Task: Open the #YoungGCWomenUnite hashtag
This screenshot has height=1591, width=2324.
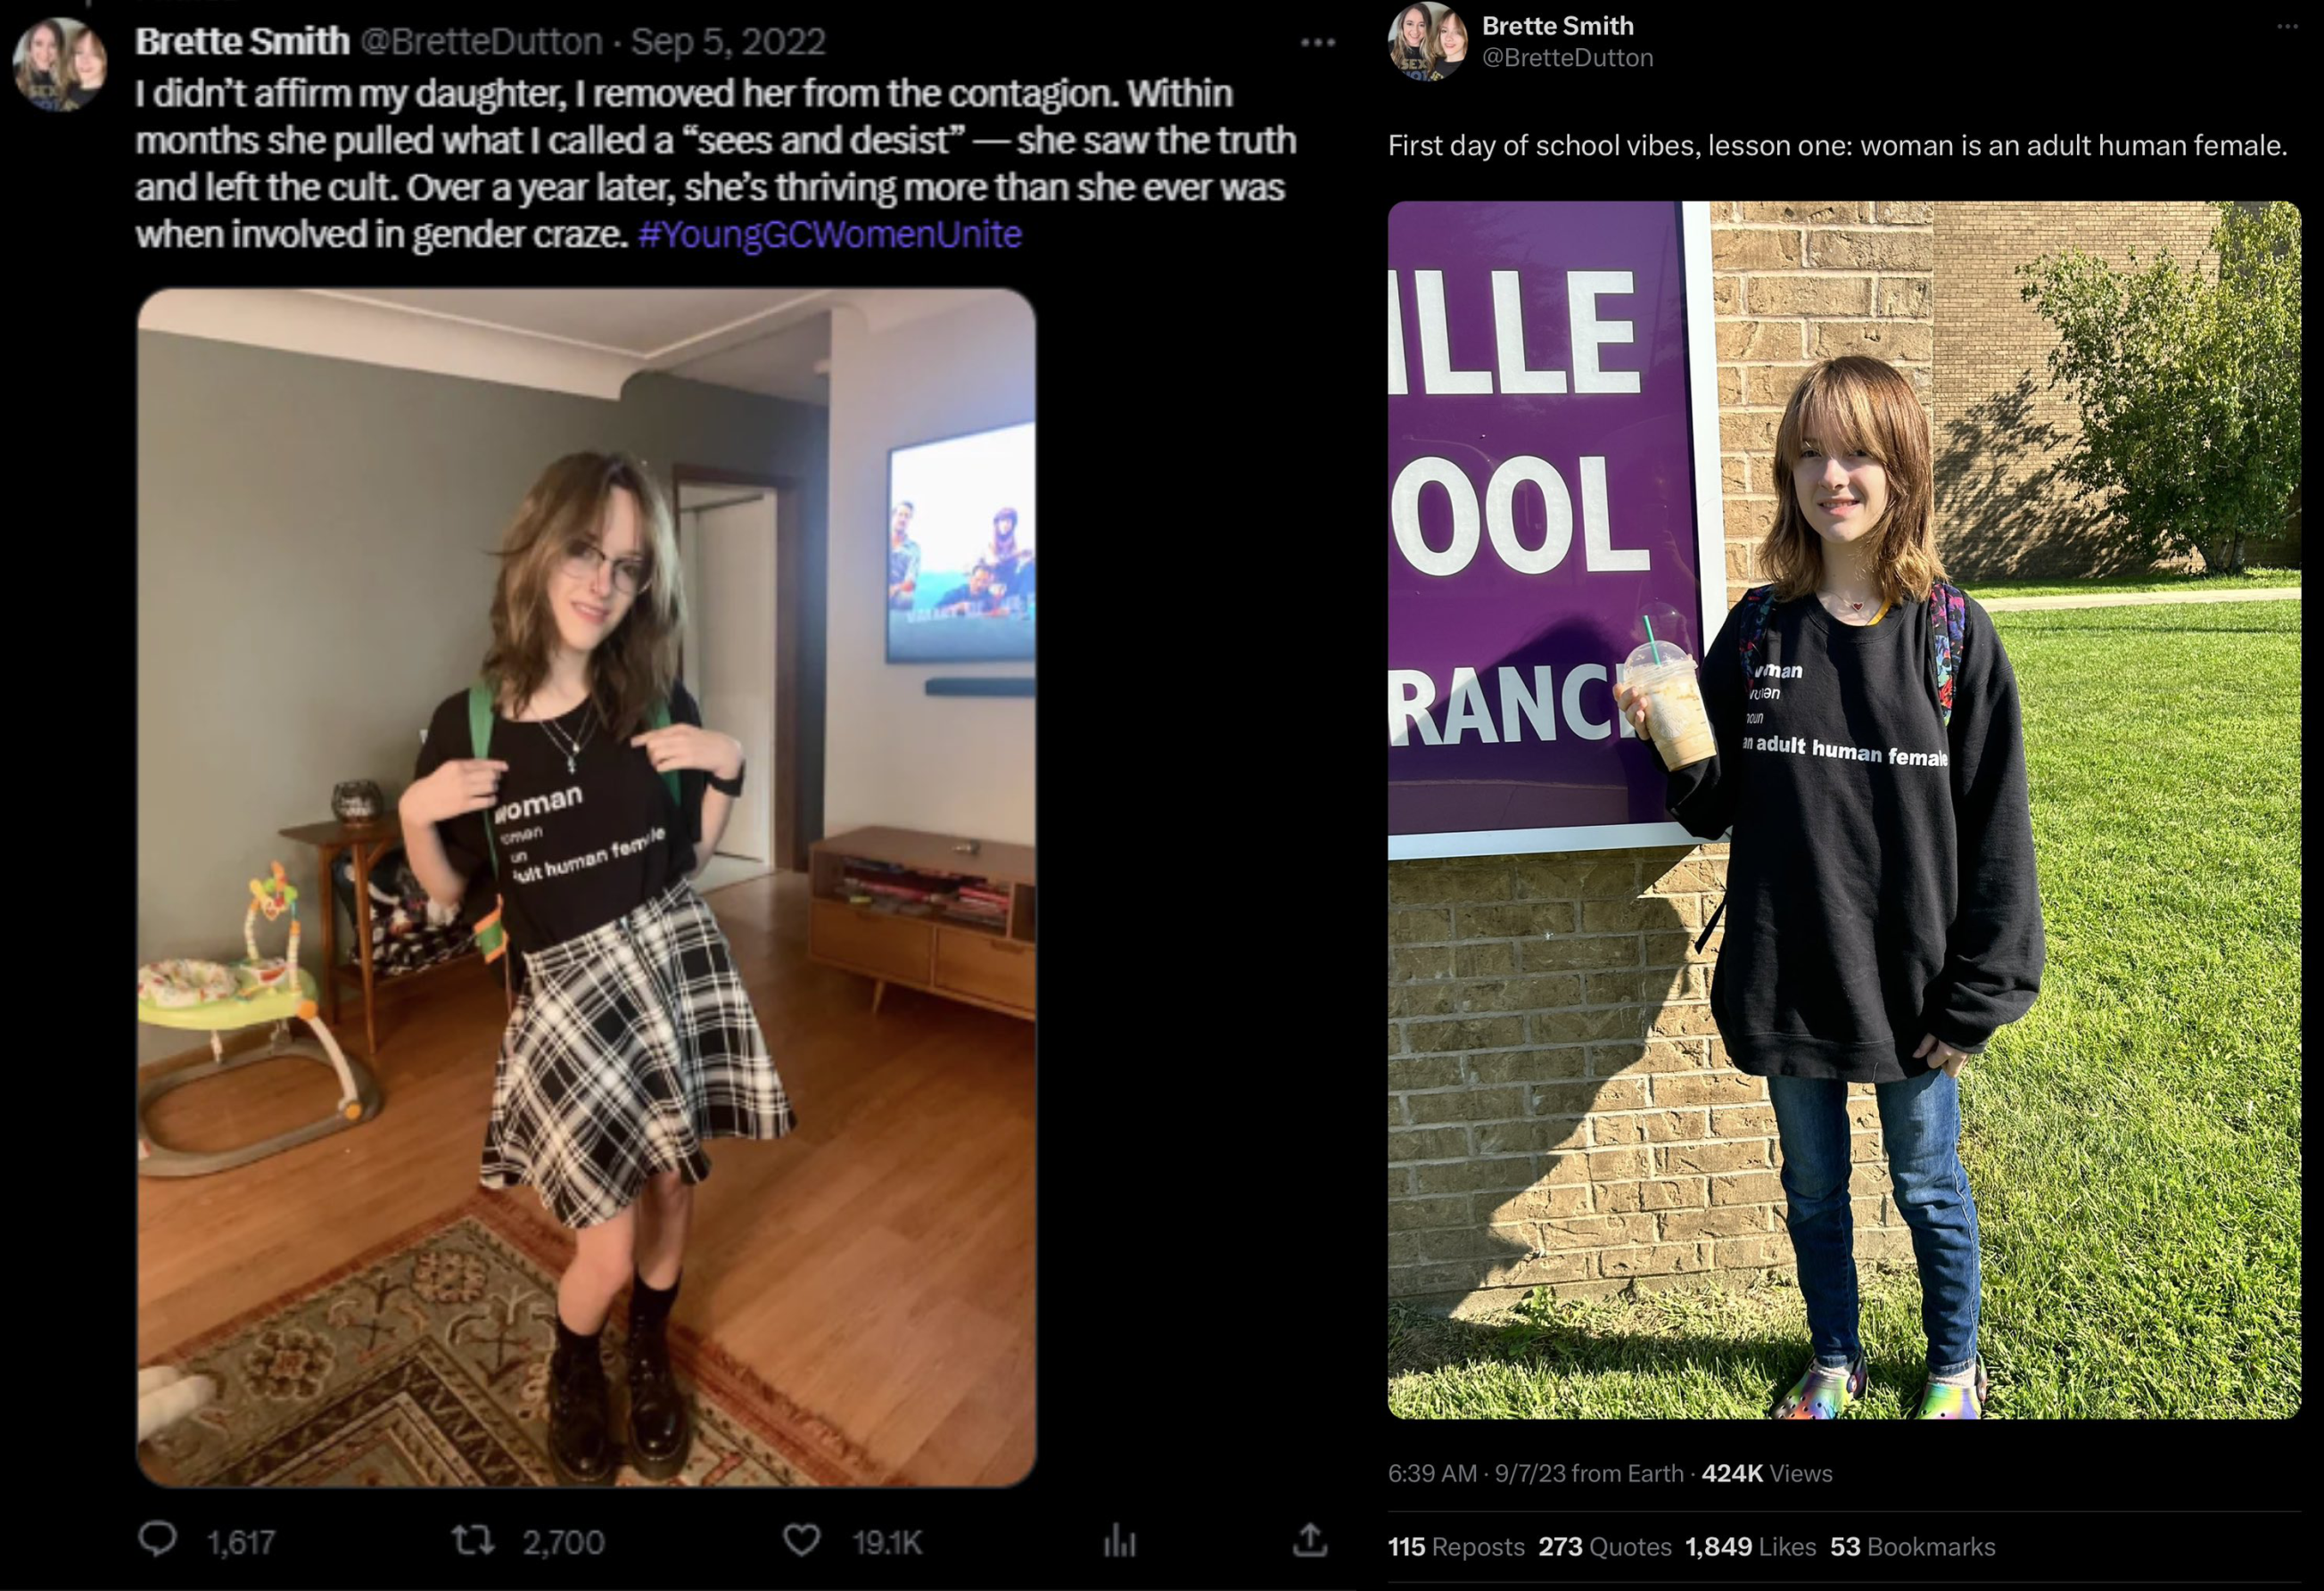Action: [x=829, y=234]
